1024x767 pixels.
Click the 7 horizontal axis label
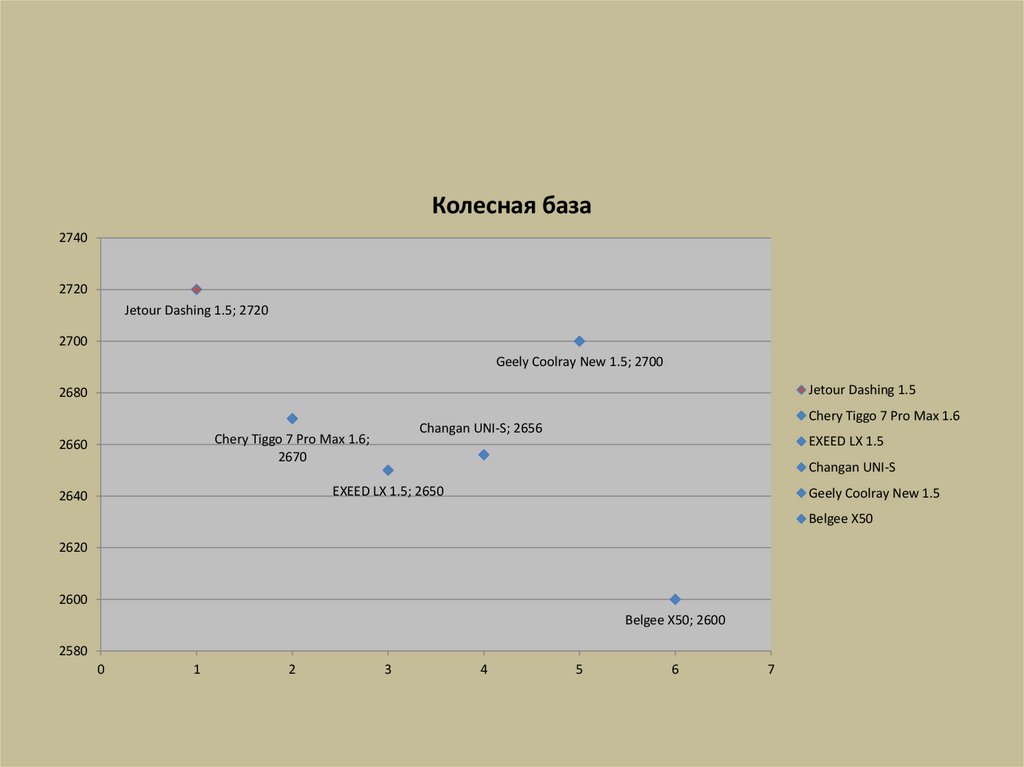click(x=771, y=670)
